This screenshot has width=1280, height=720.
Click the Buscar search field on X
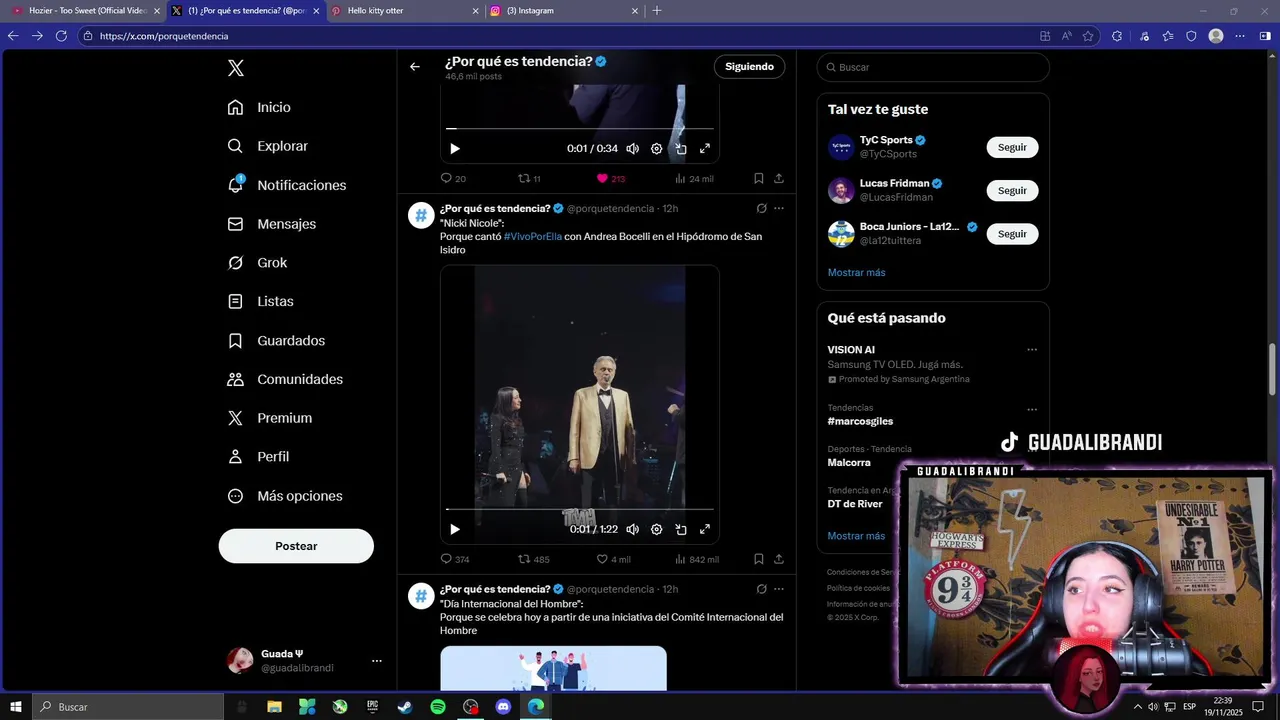pyautogui.click(x=933, y=67)
